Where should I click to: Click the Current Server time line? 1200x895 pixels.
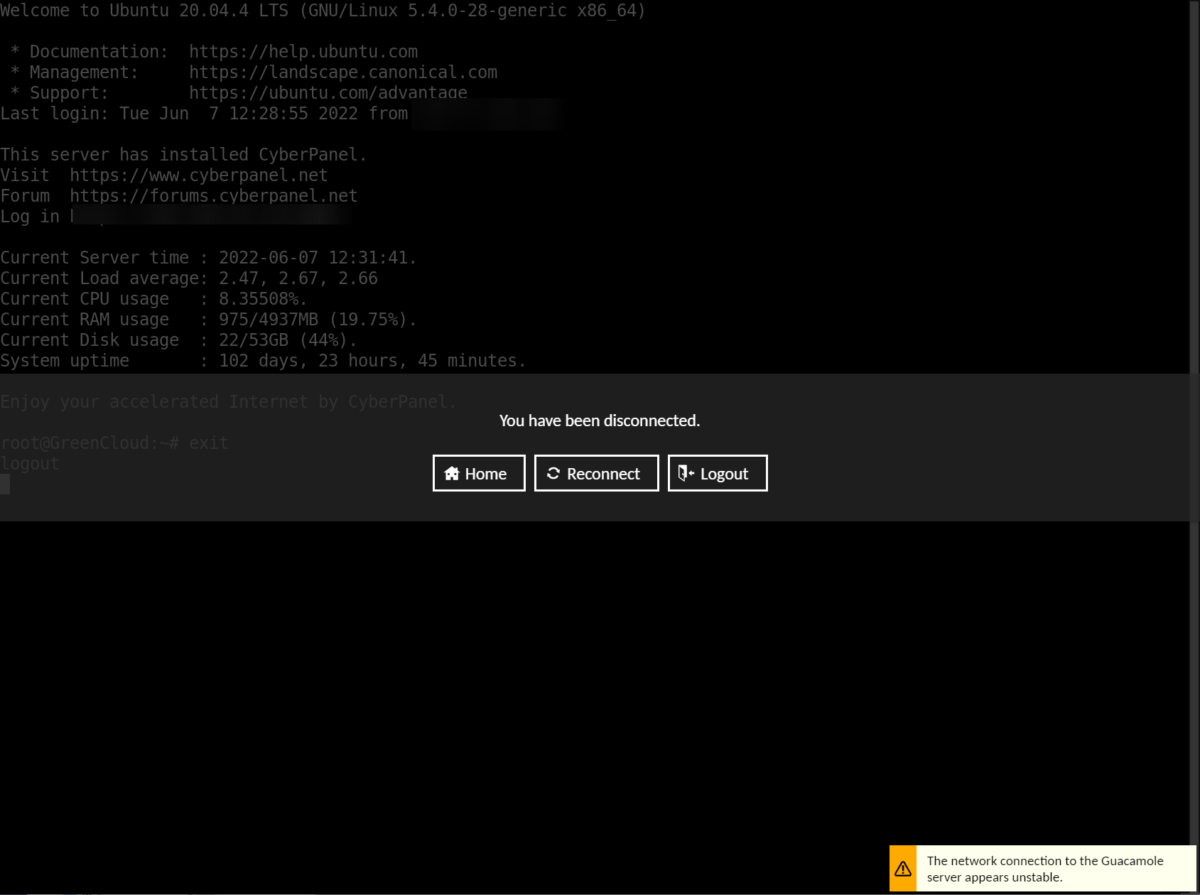pyautogui.click(x=208, y=257)
